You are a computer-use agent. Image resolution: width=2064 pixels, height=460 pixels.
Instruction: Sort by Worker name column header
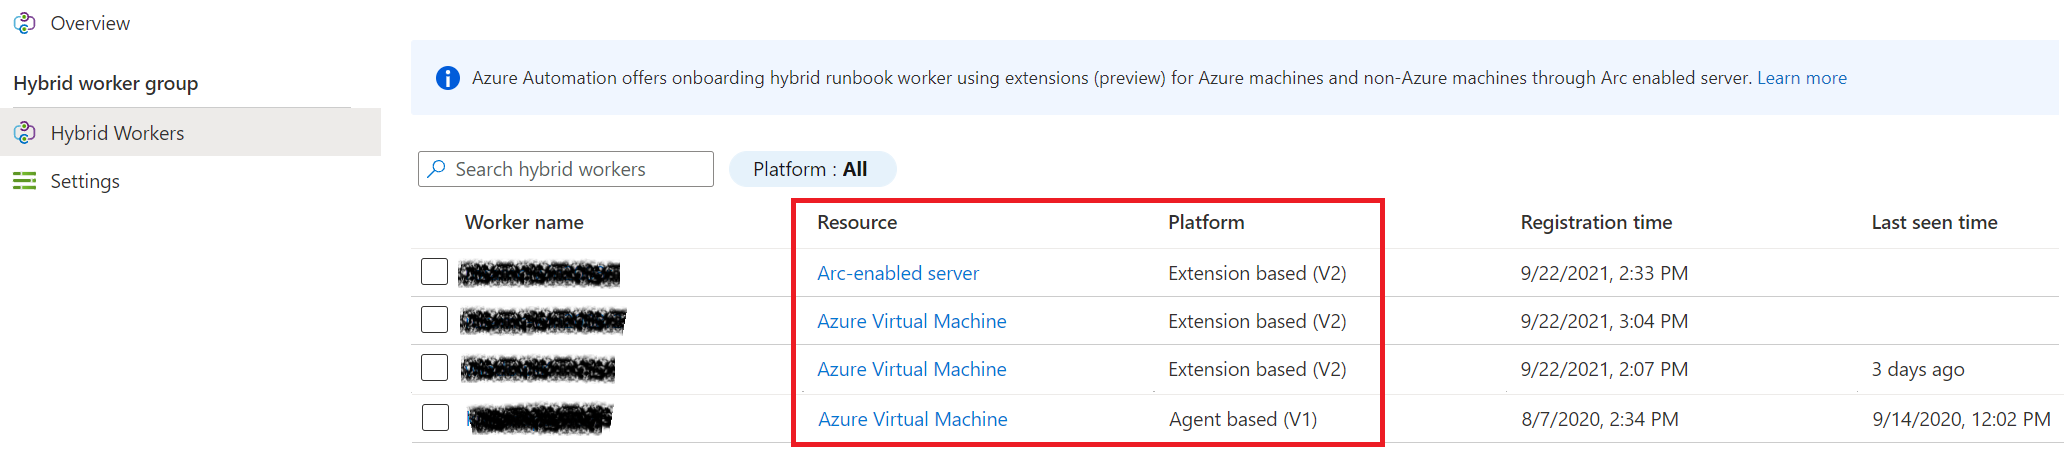point(524,222)
